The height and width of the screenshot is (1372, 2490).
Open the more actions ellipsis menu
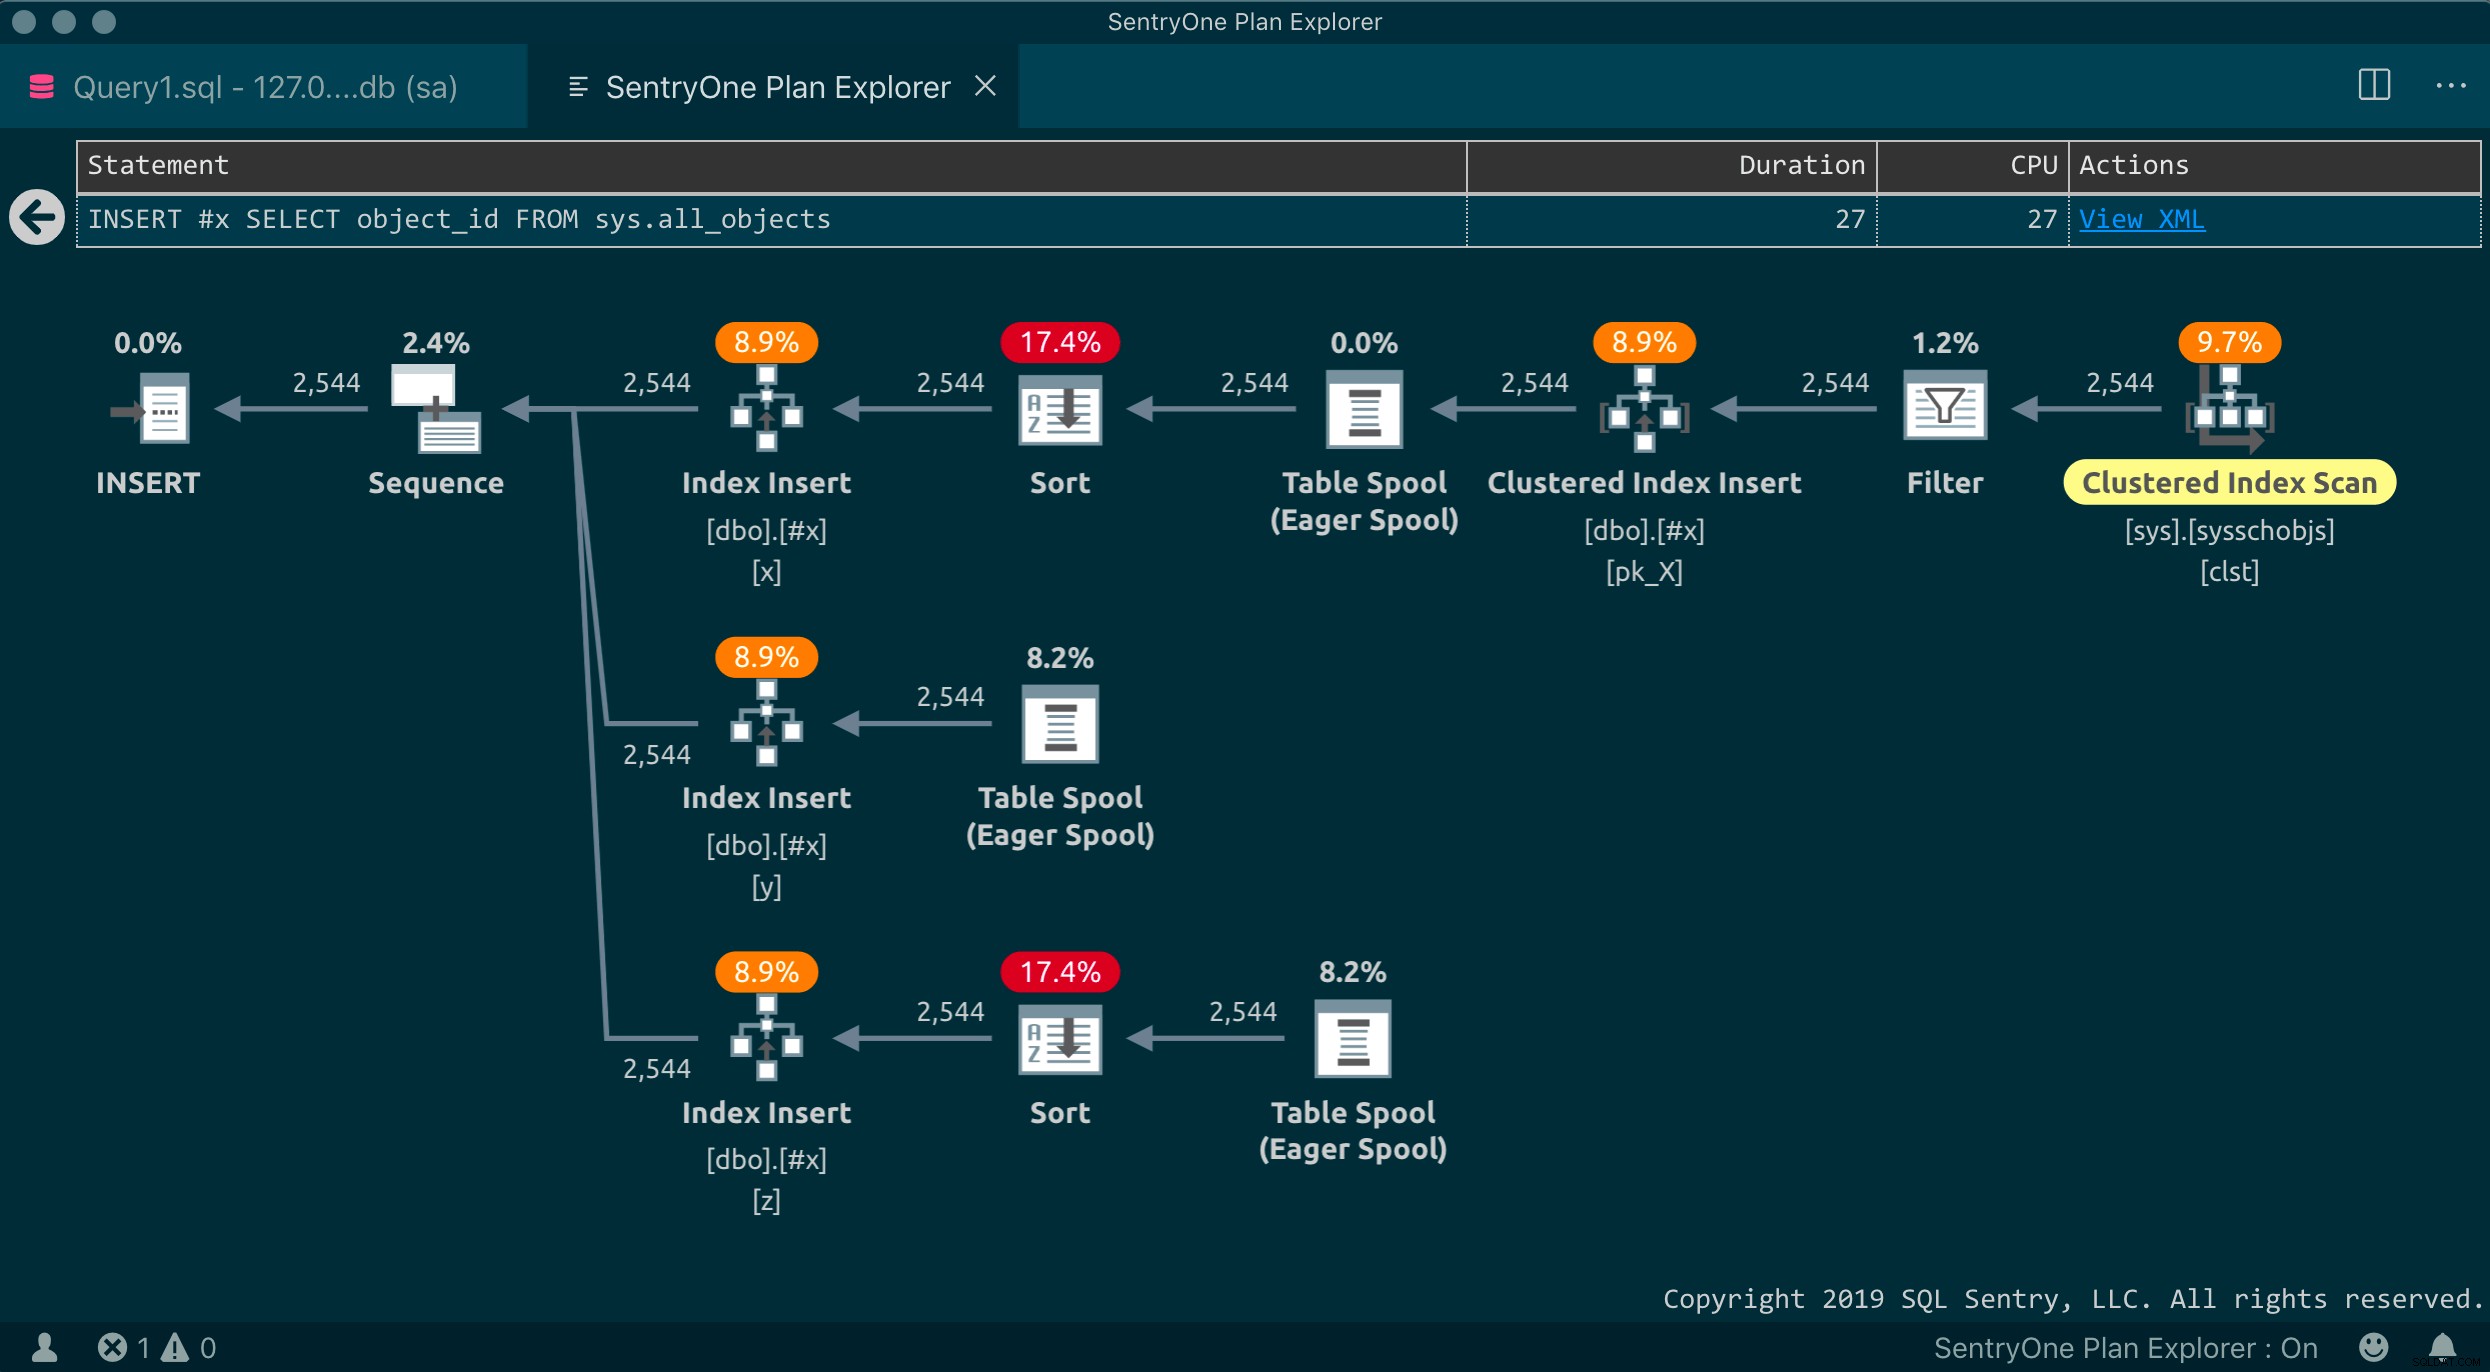point(2450,86)
